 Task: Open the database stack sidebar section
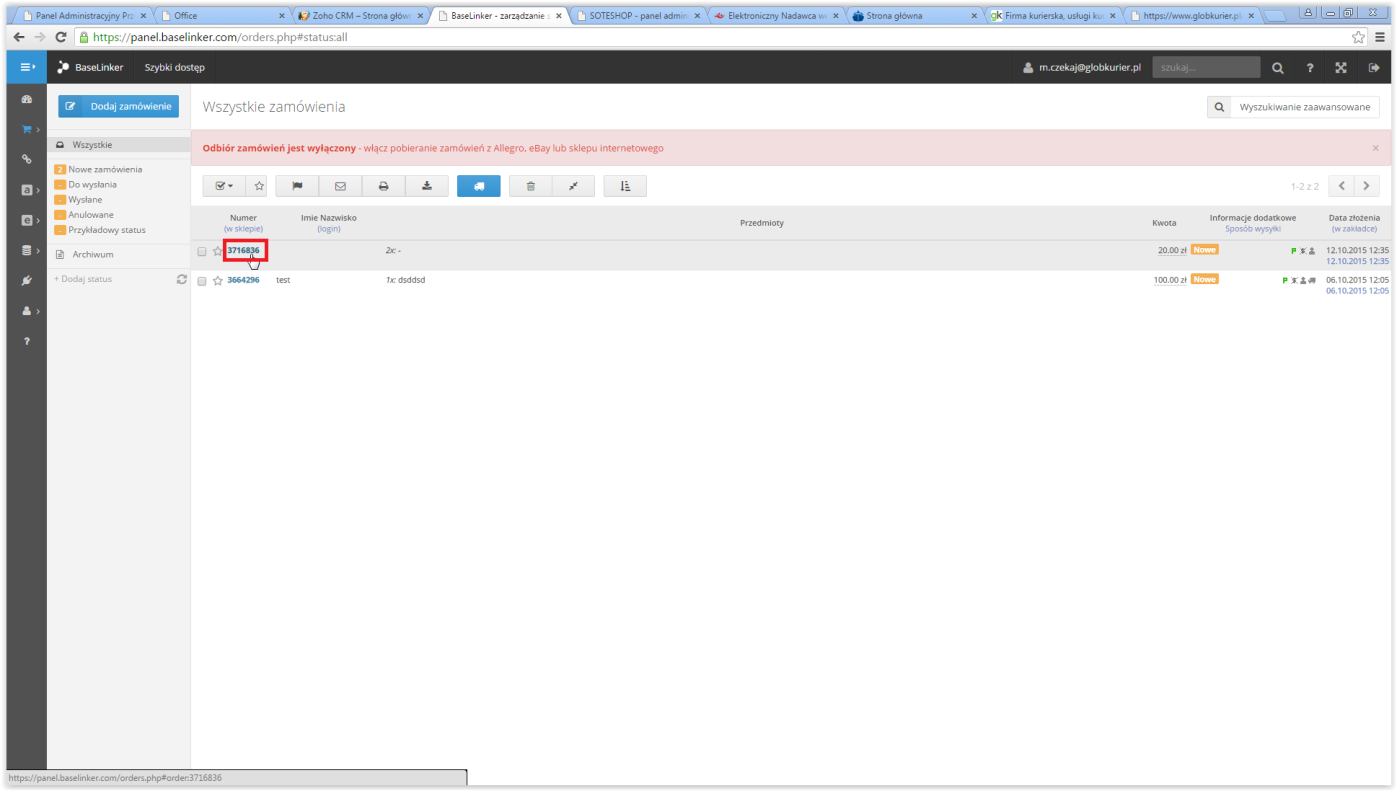27,251
